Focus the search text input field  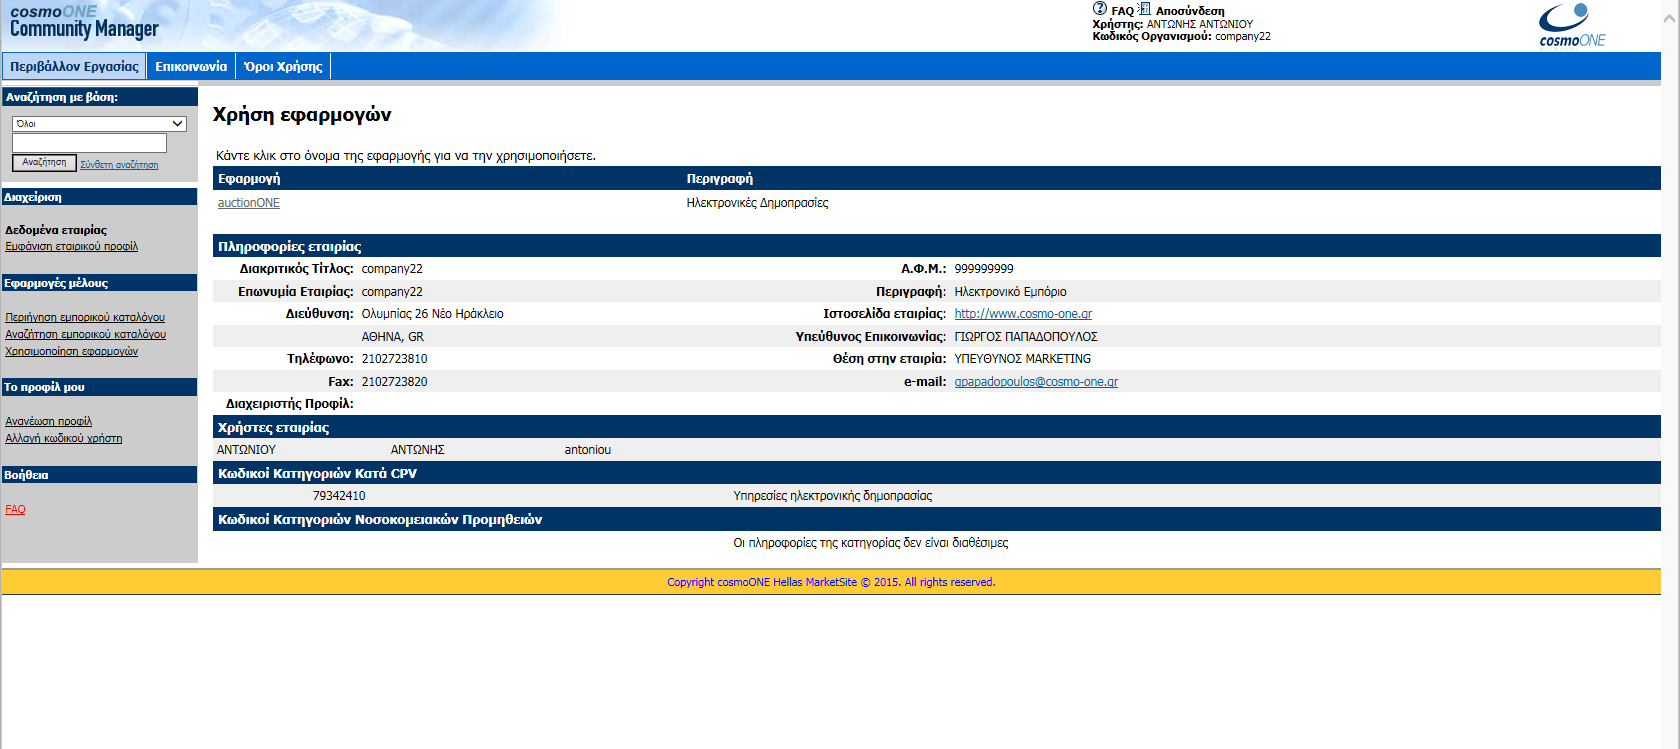coord(89,143)
